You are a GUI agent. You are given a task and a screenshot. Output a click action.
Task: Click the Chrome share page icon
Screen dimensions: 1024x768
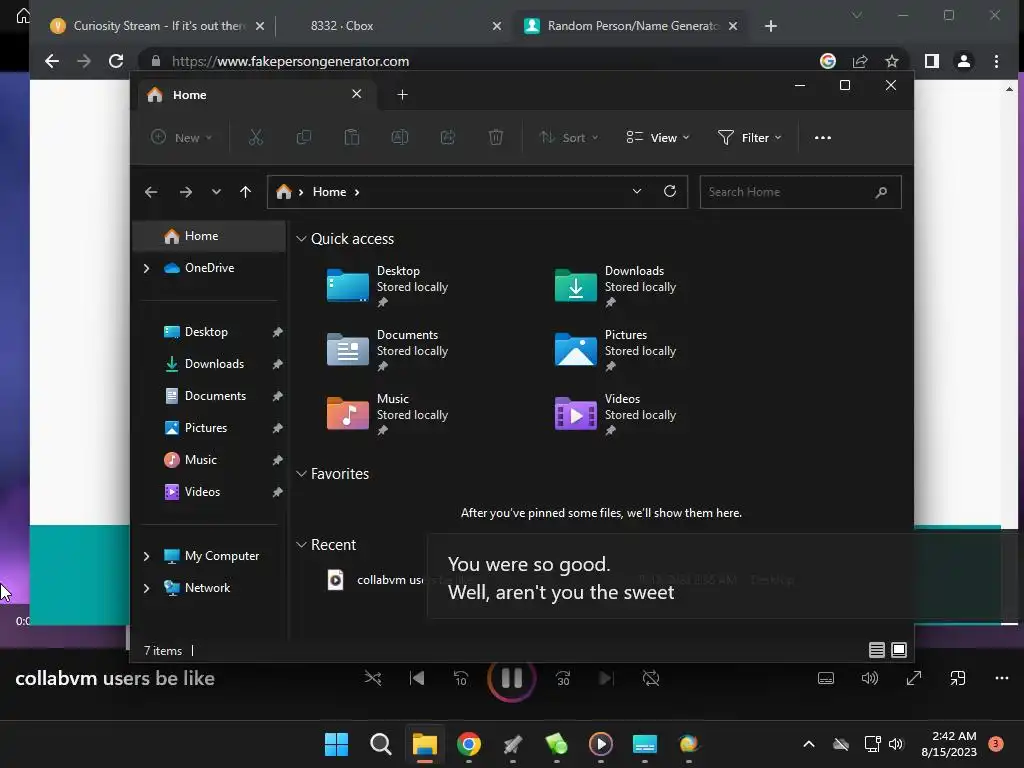(859, 61)
